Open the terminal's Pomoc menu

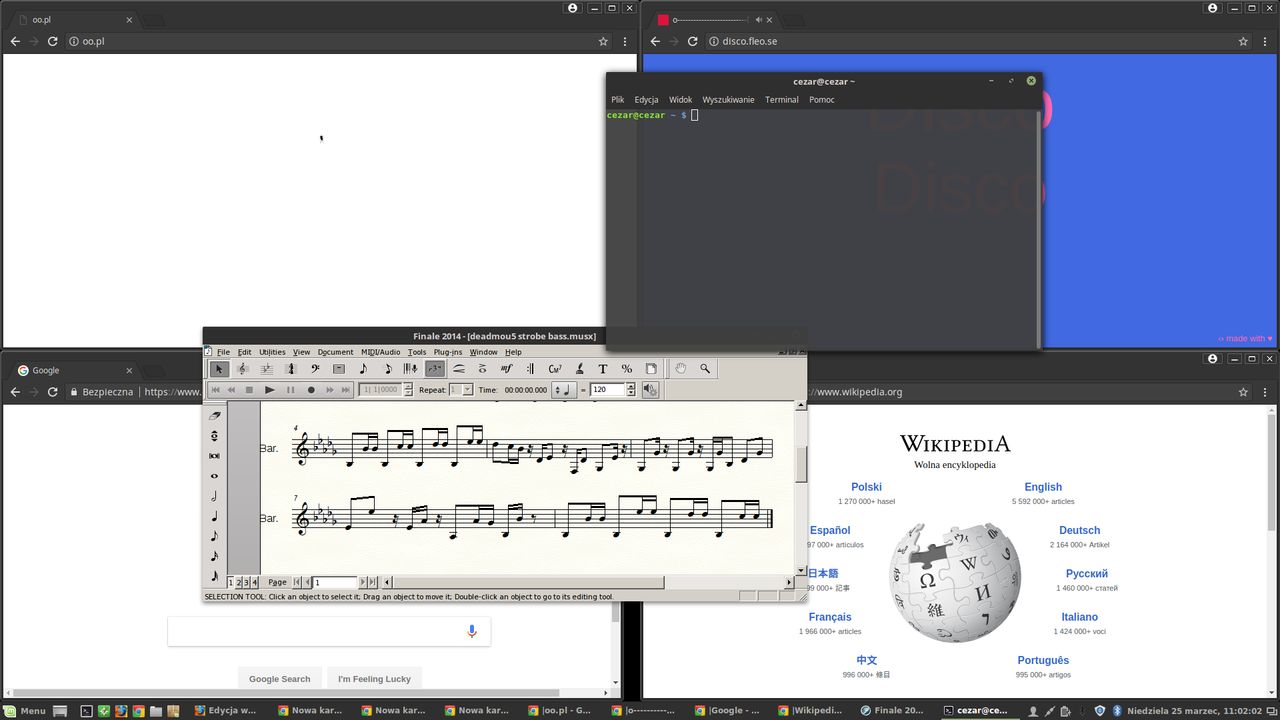(x=822, y=100)
